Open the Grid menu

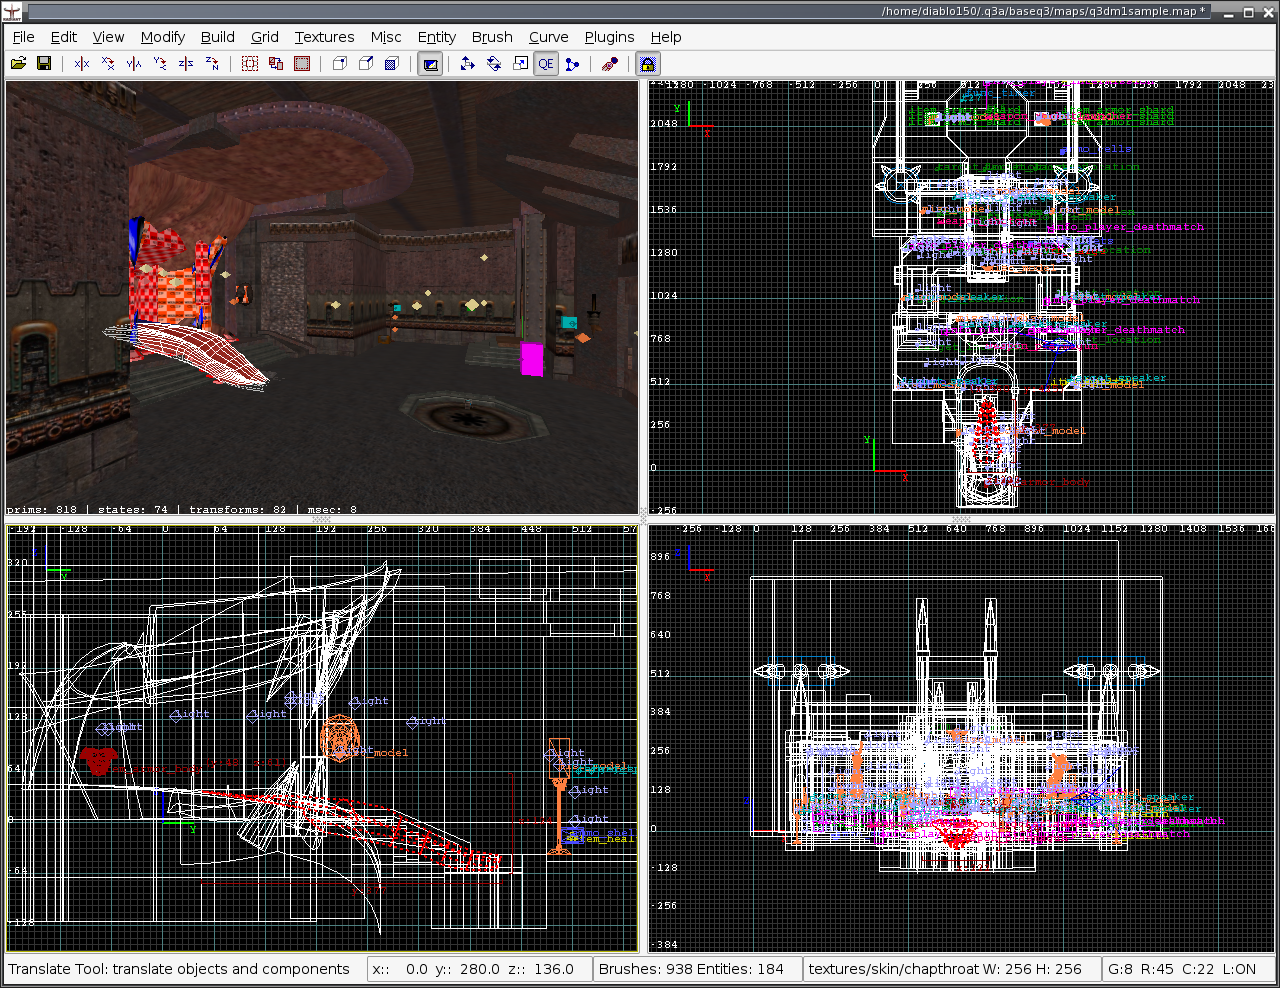point(265,37)
